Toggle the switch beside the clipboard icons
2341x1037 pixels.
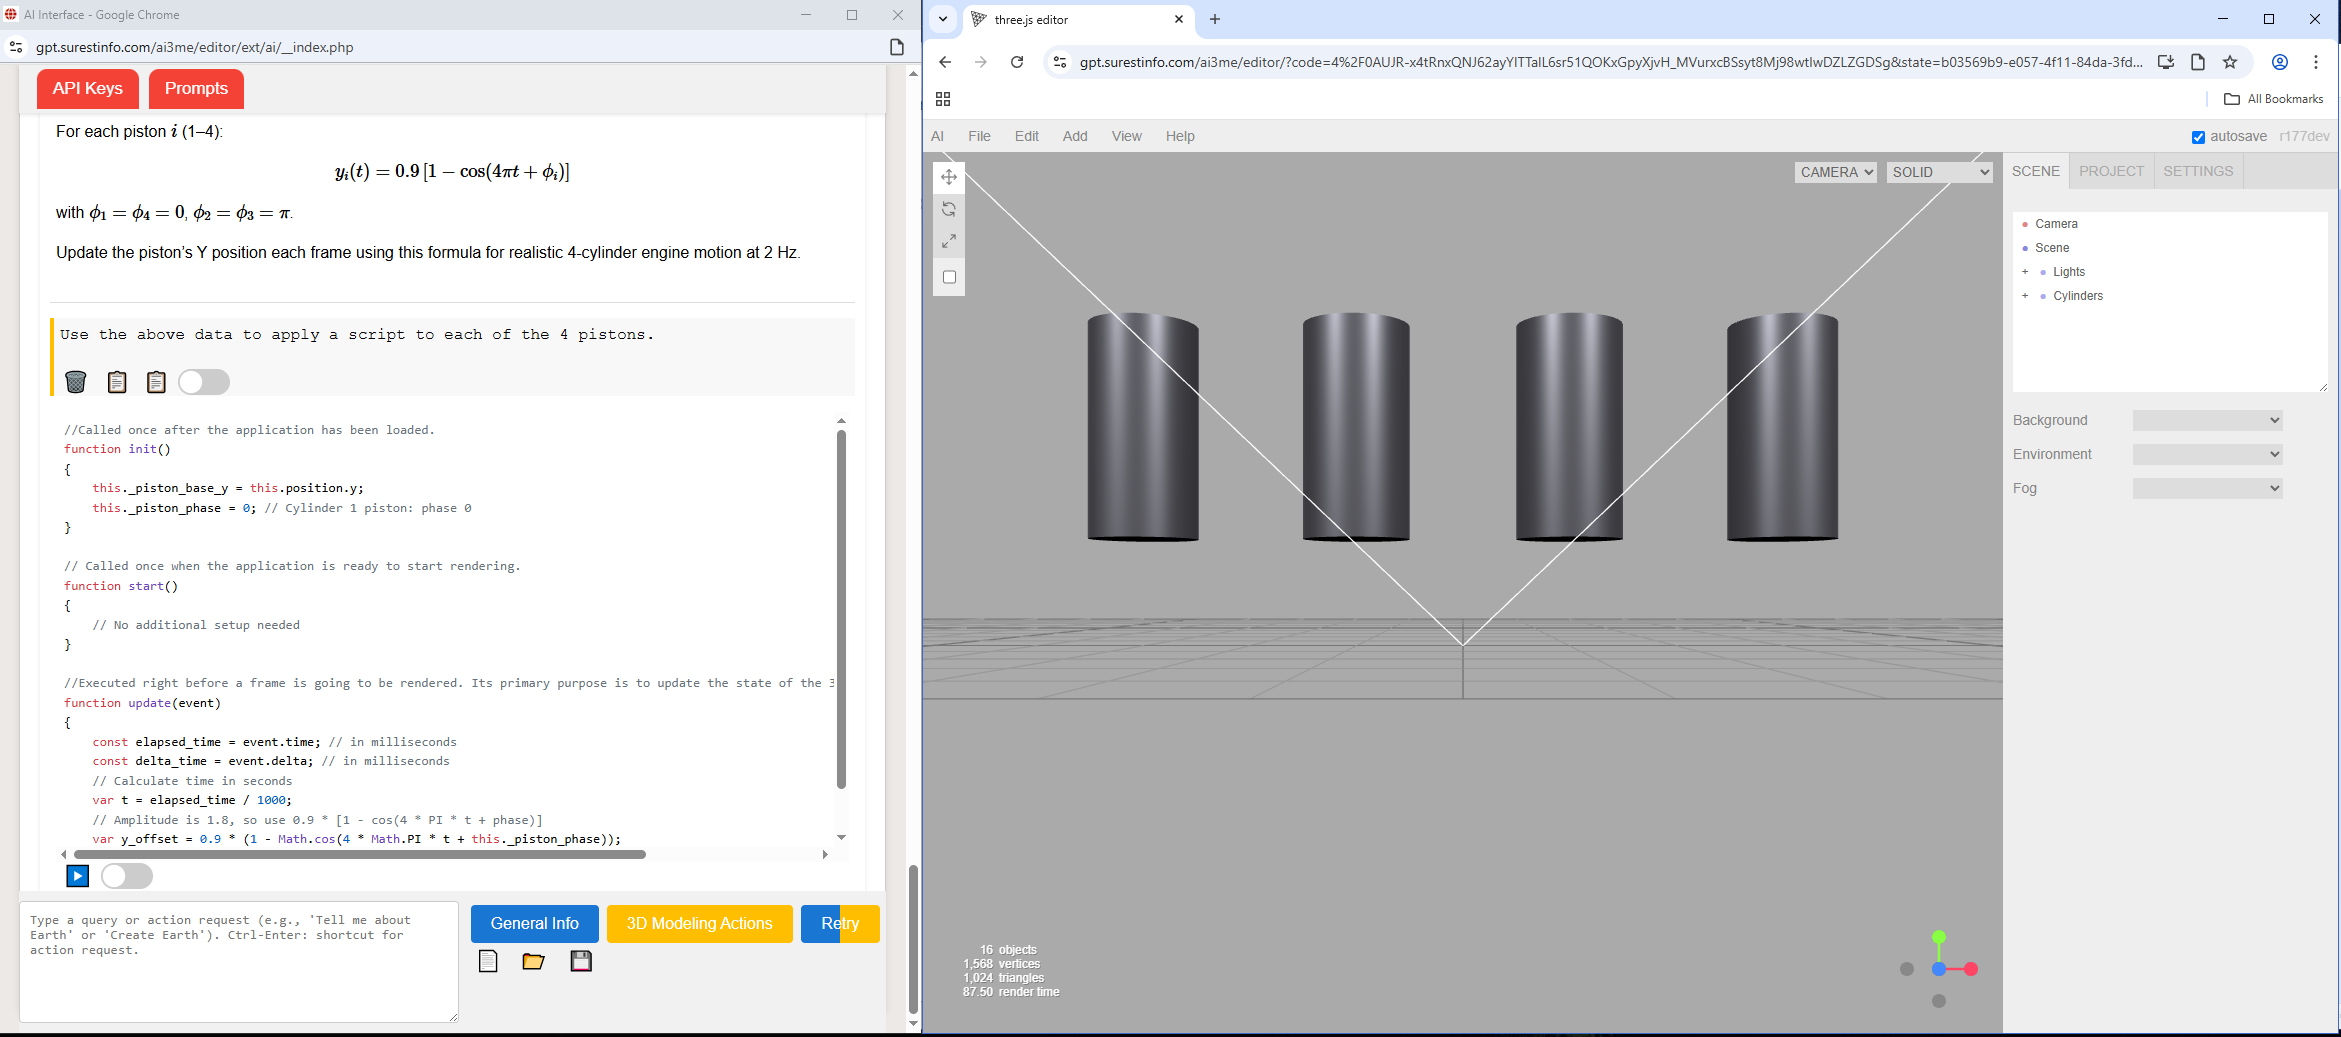pos(204,382)
